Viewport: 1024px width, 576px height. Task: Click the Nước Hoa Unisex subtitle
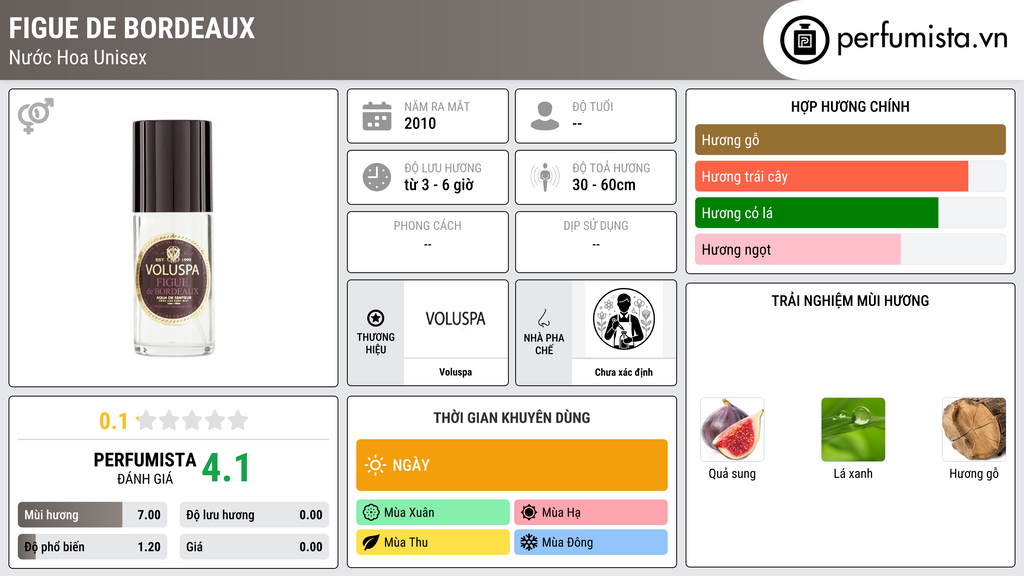click(x=78, y=57)
